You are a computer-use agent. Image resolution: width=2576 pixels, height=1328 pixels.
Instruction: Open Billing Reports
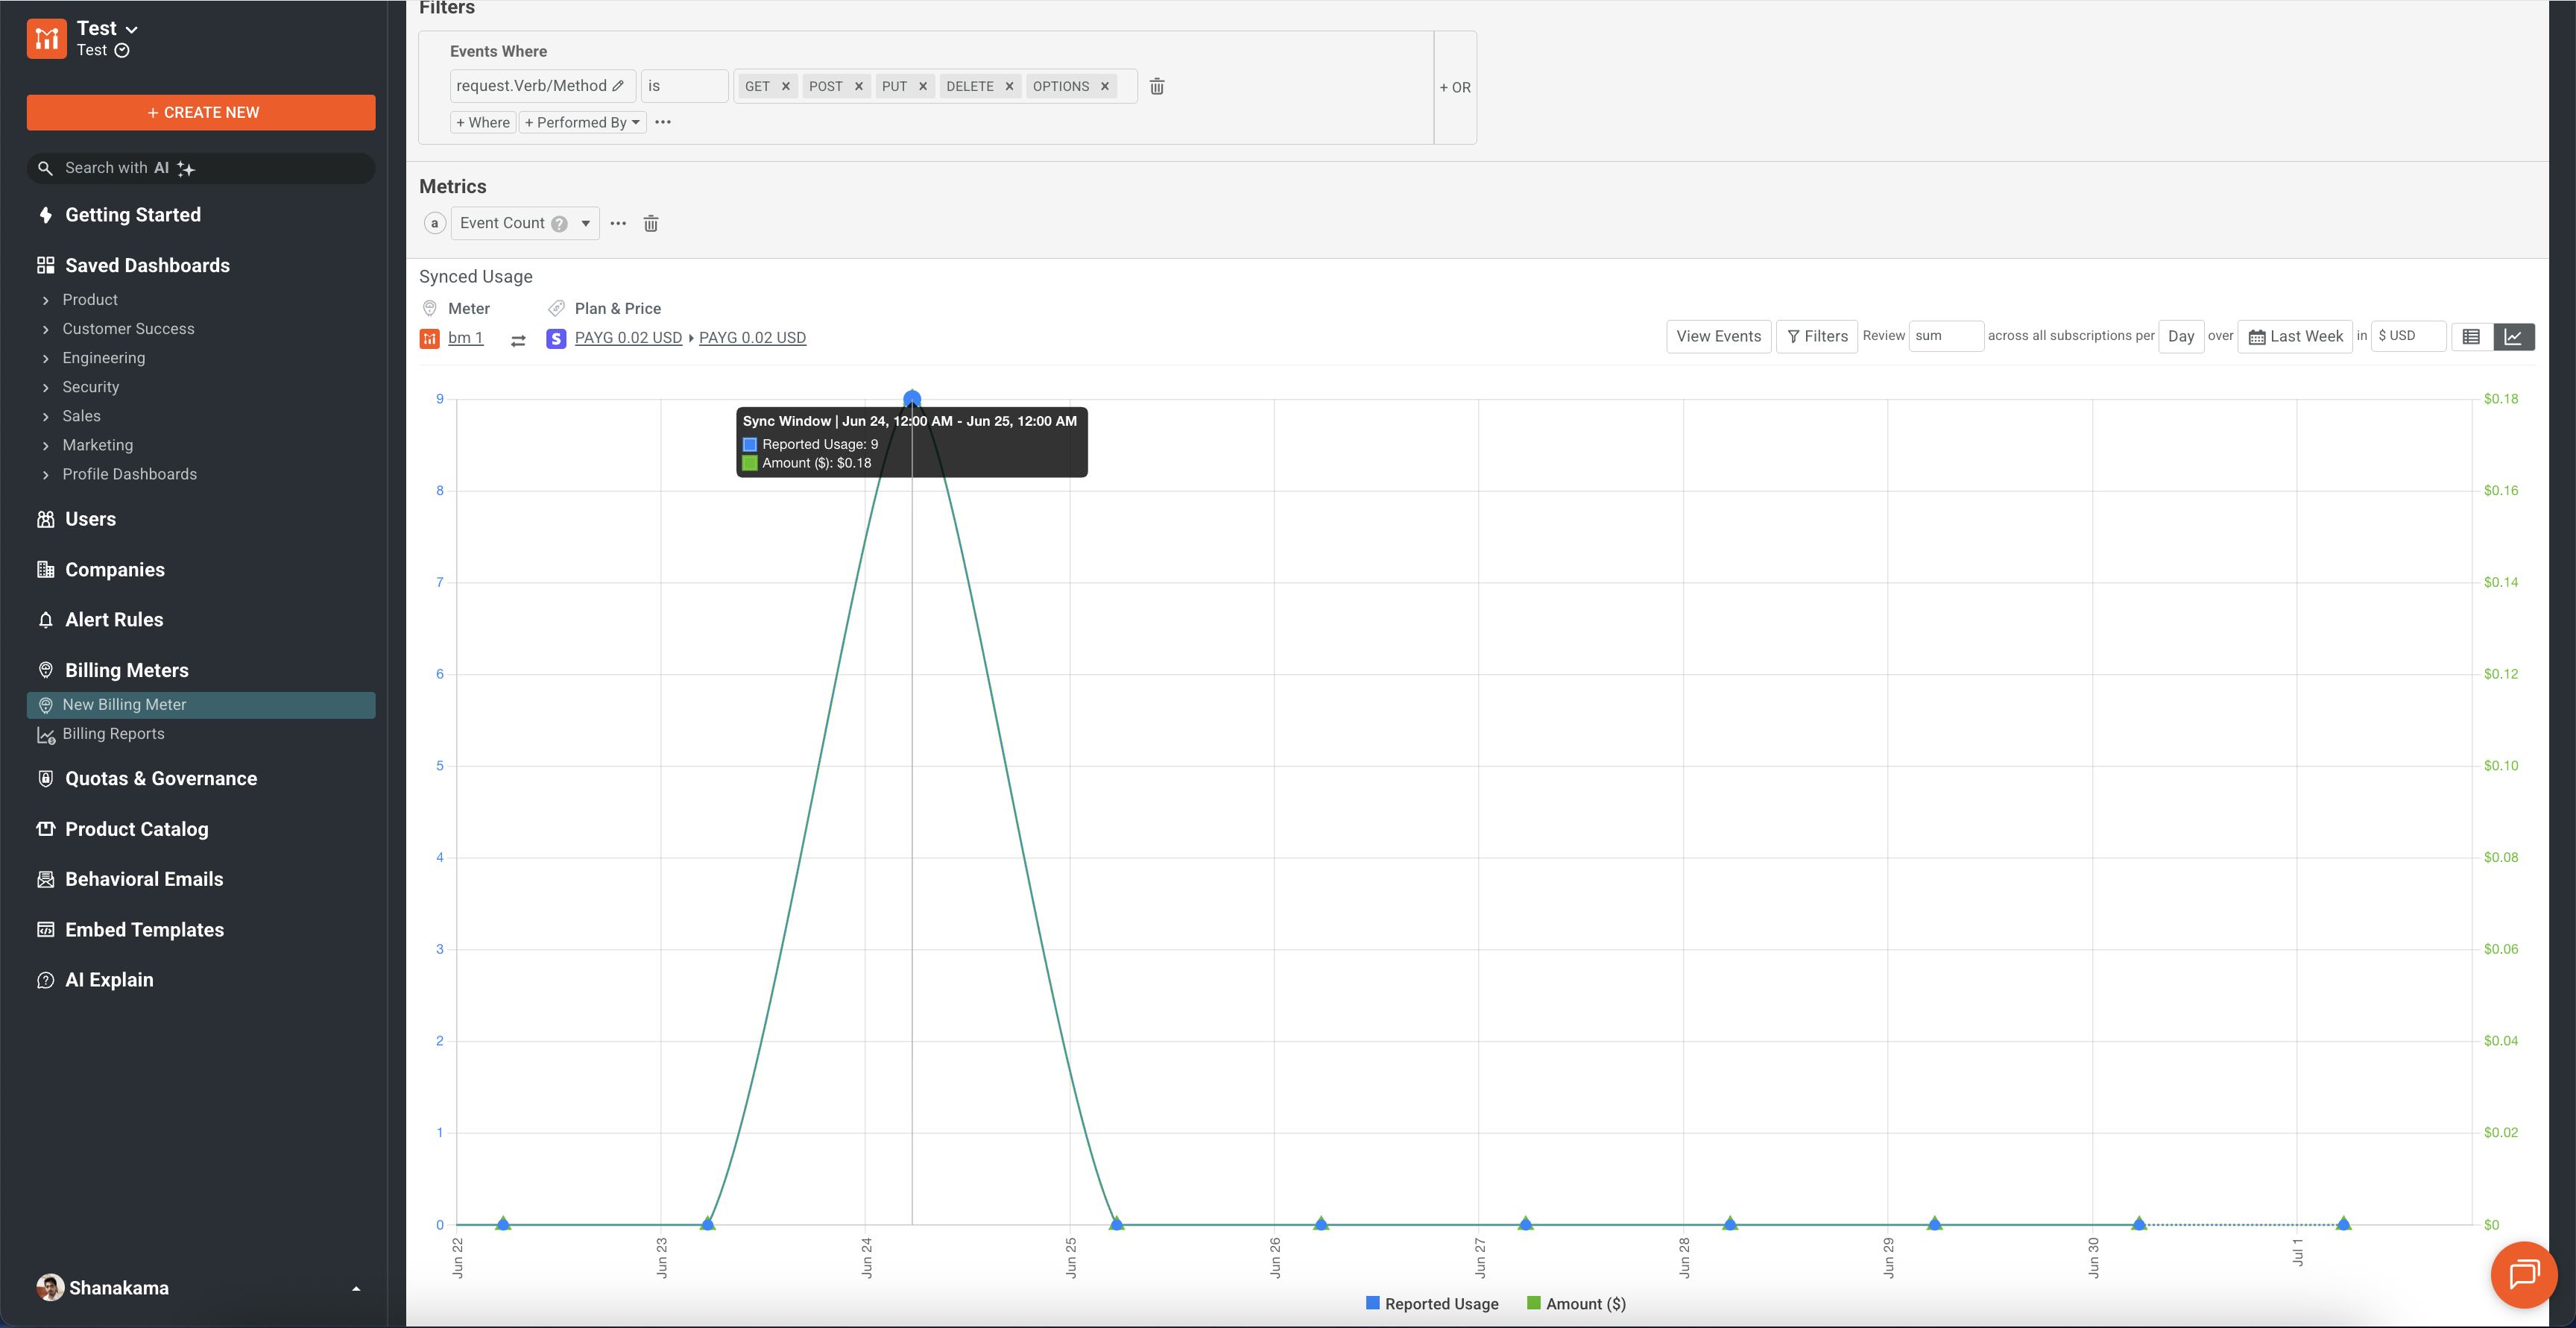113,734
